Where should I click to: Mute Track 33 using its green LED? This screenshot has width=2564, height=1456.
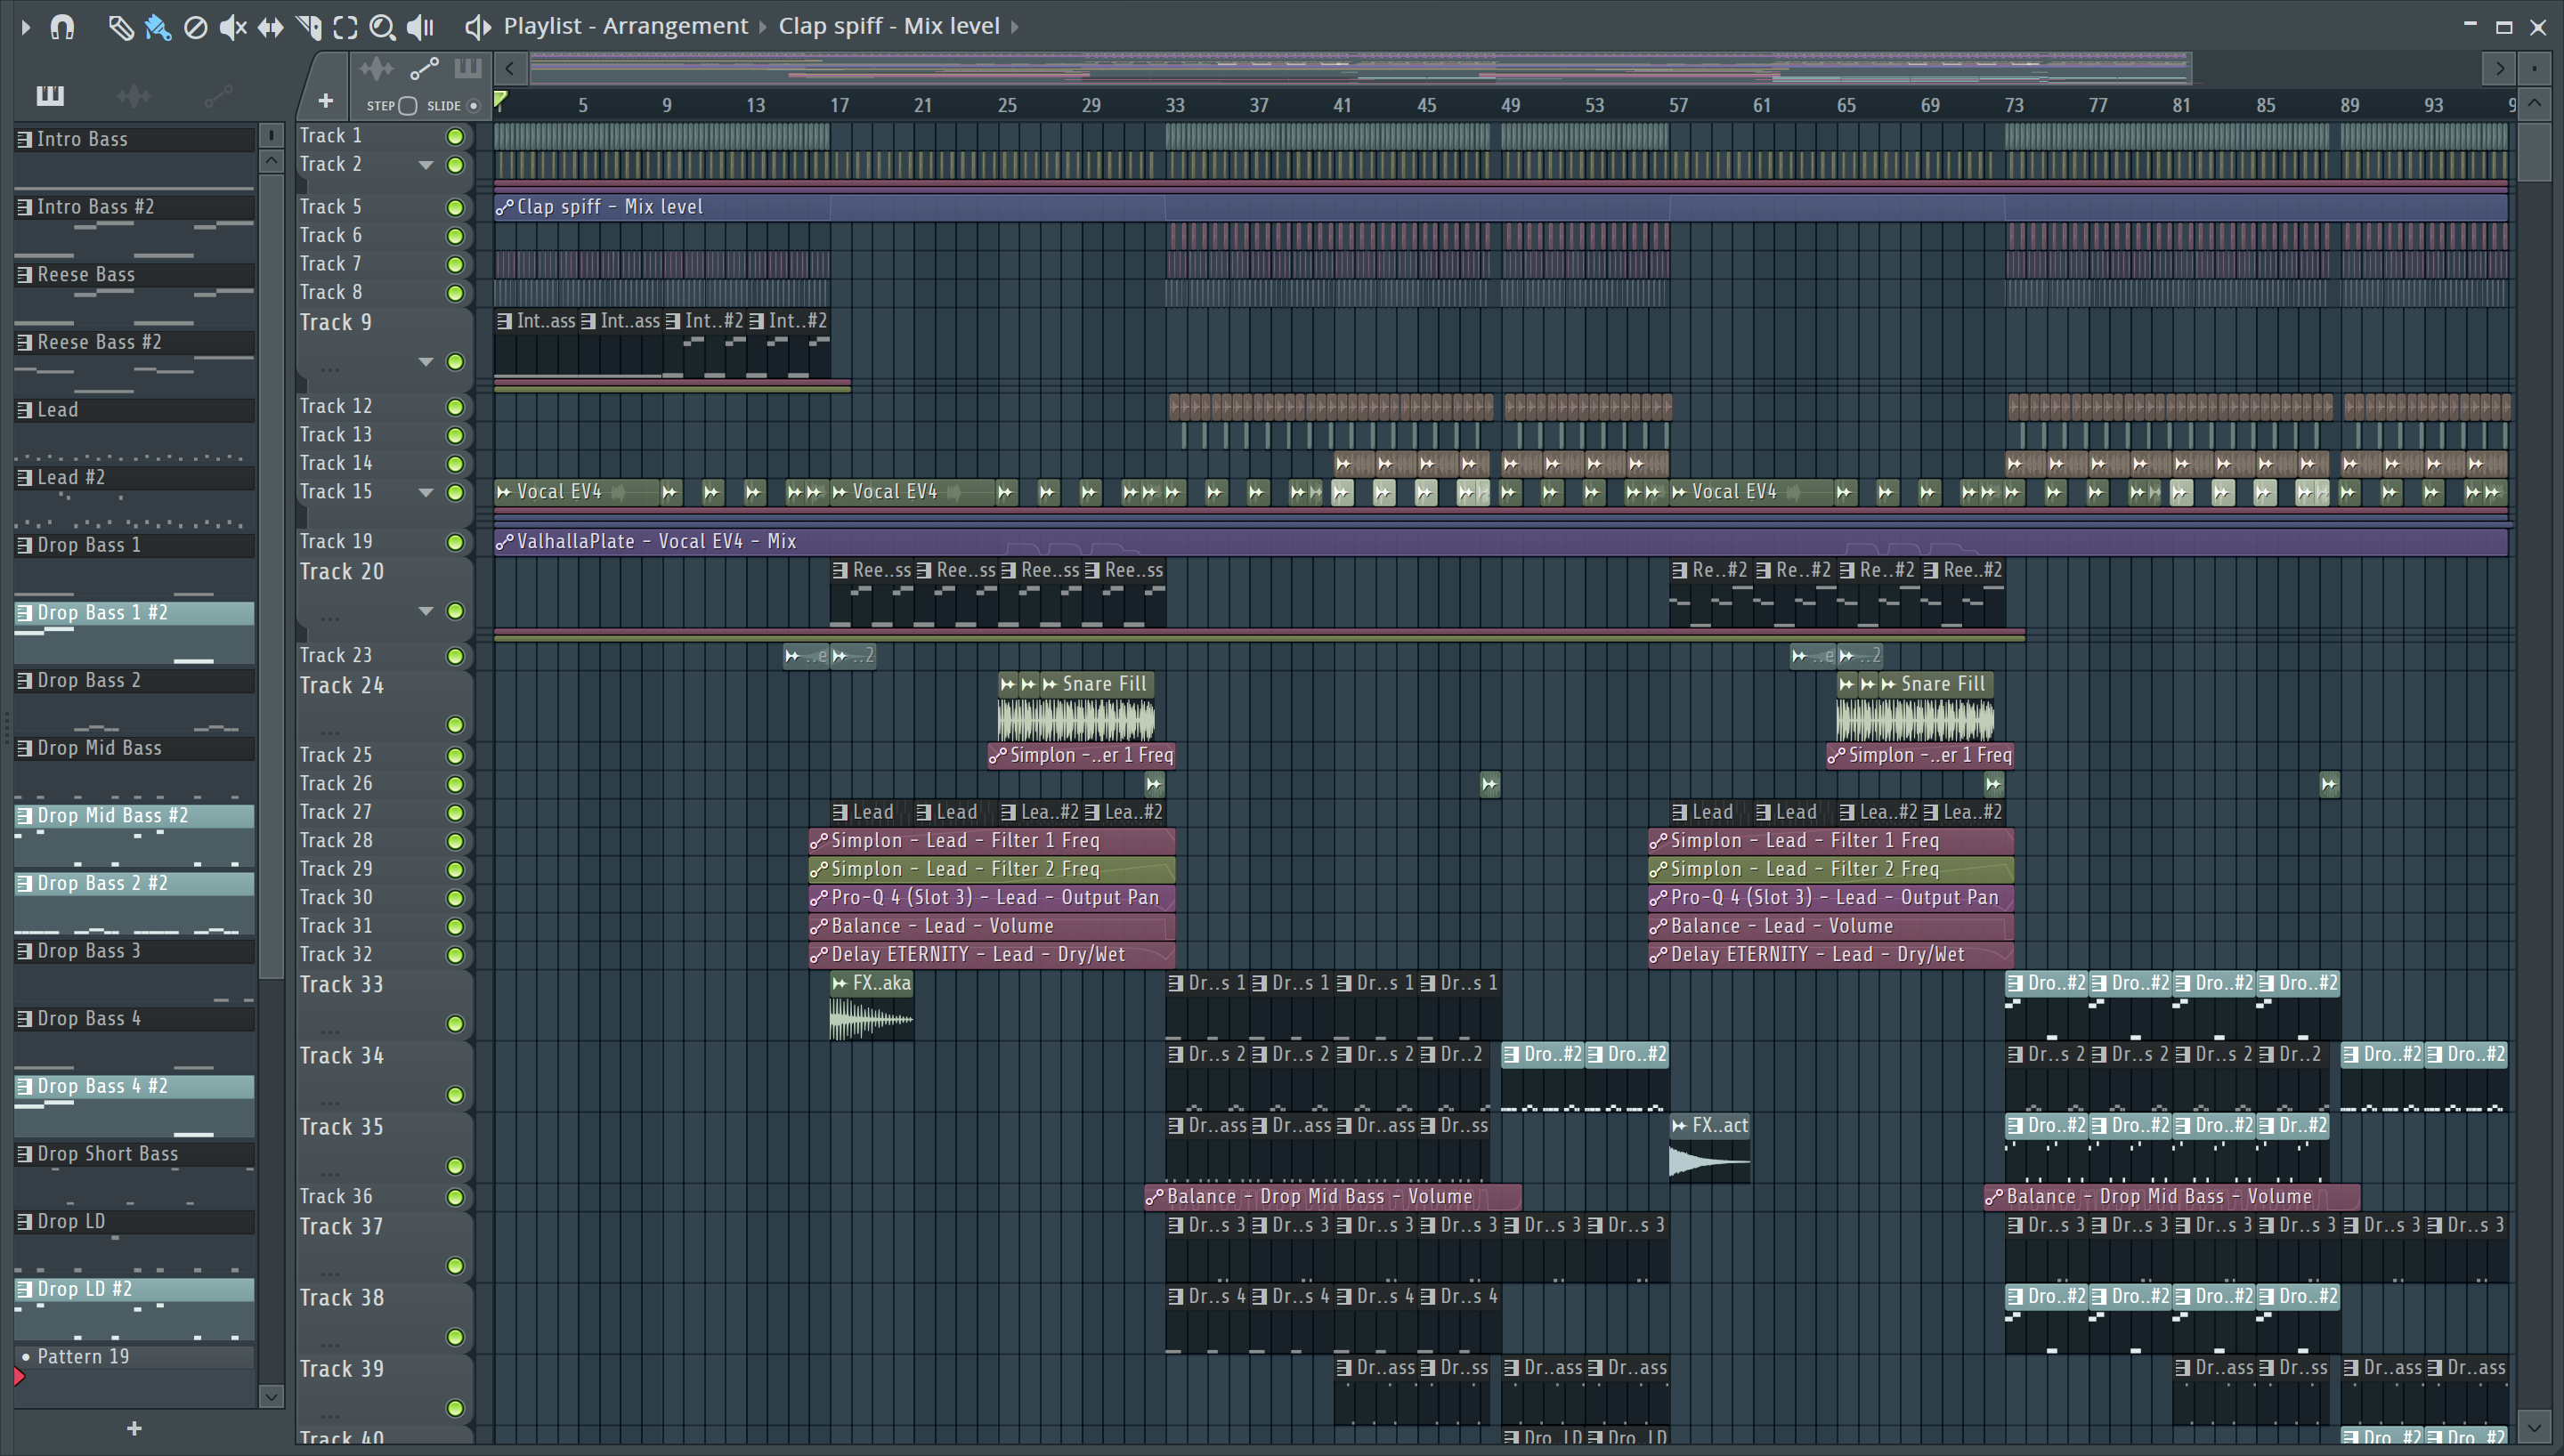click(455, 1024)
